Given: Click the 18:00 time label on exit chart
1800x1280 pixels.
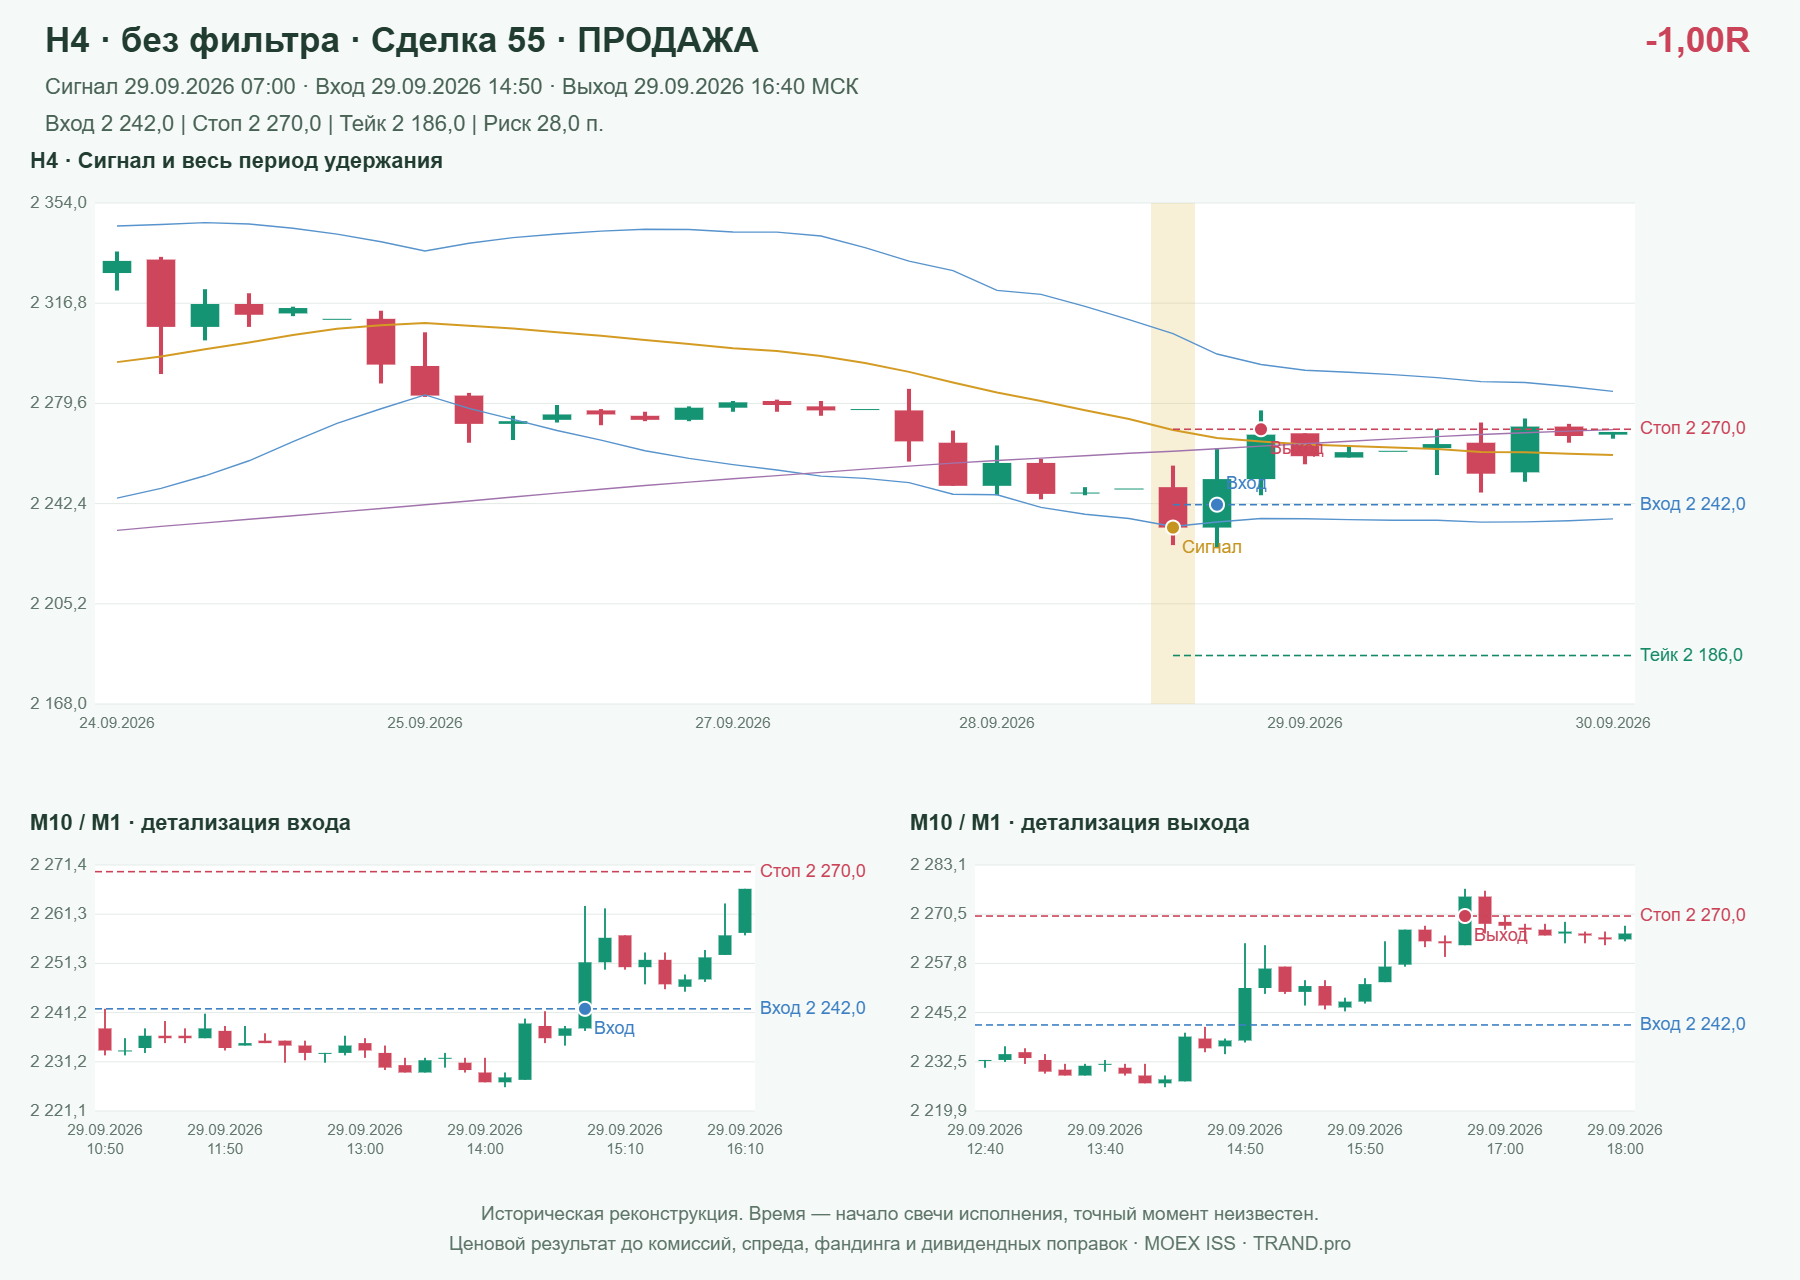Looking at the screenshot, I should [1625, 1149].
